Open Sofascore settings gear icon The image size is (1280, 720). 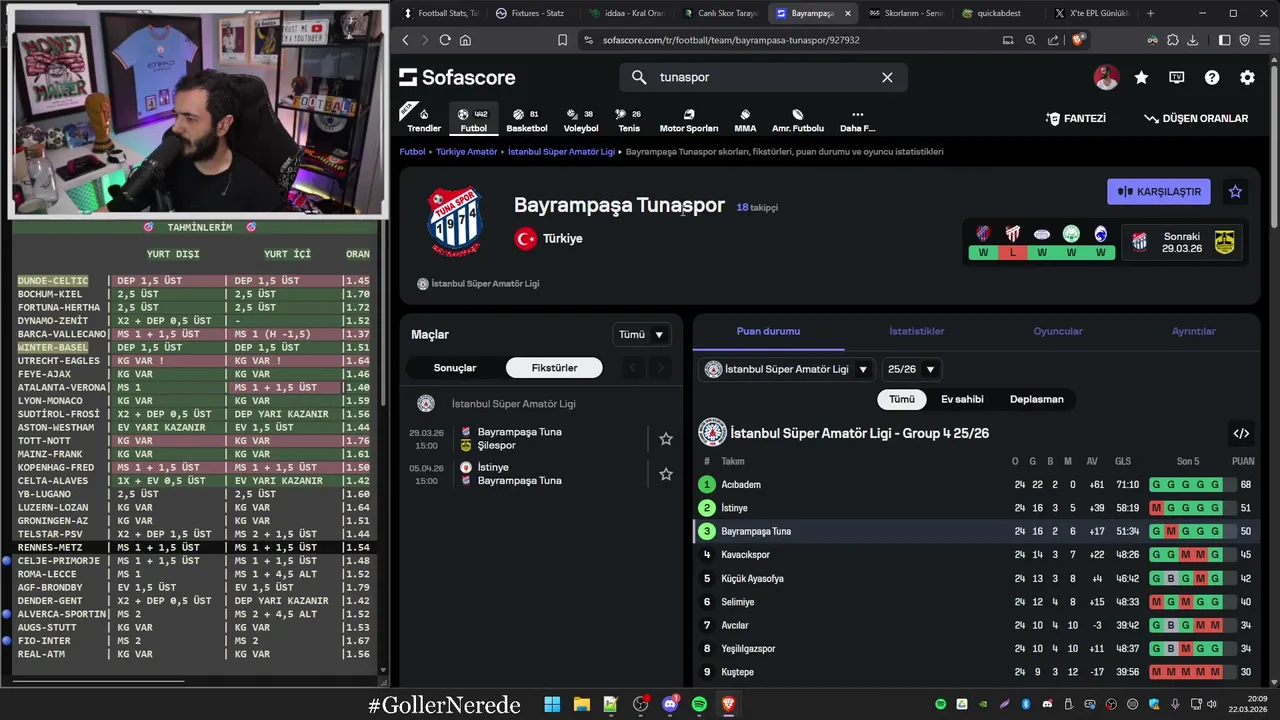[1247, 77]
